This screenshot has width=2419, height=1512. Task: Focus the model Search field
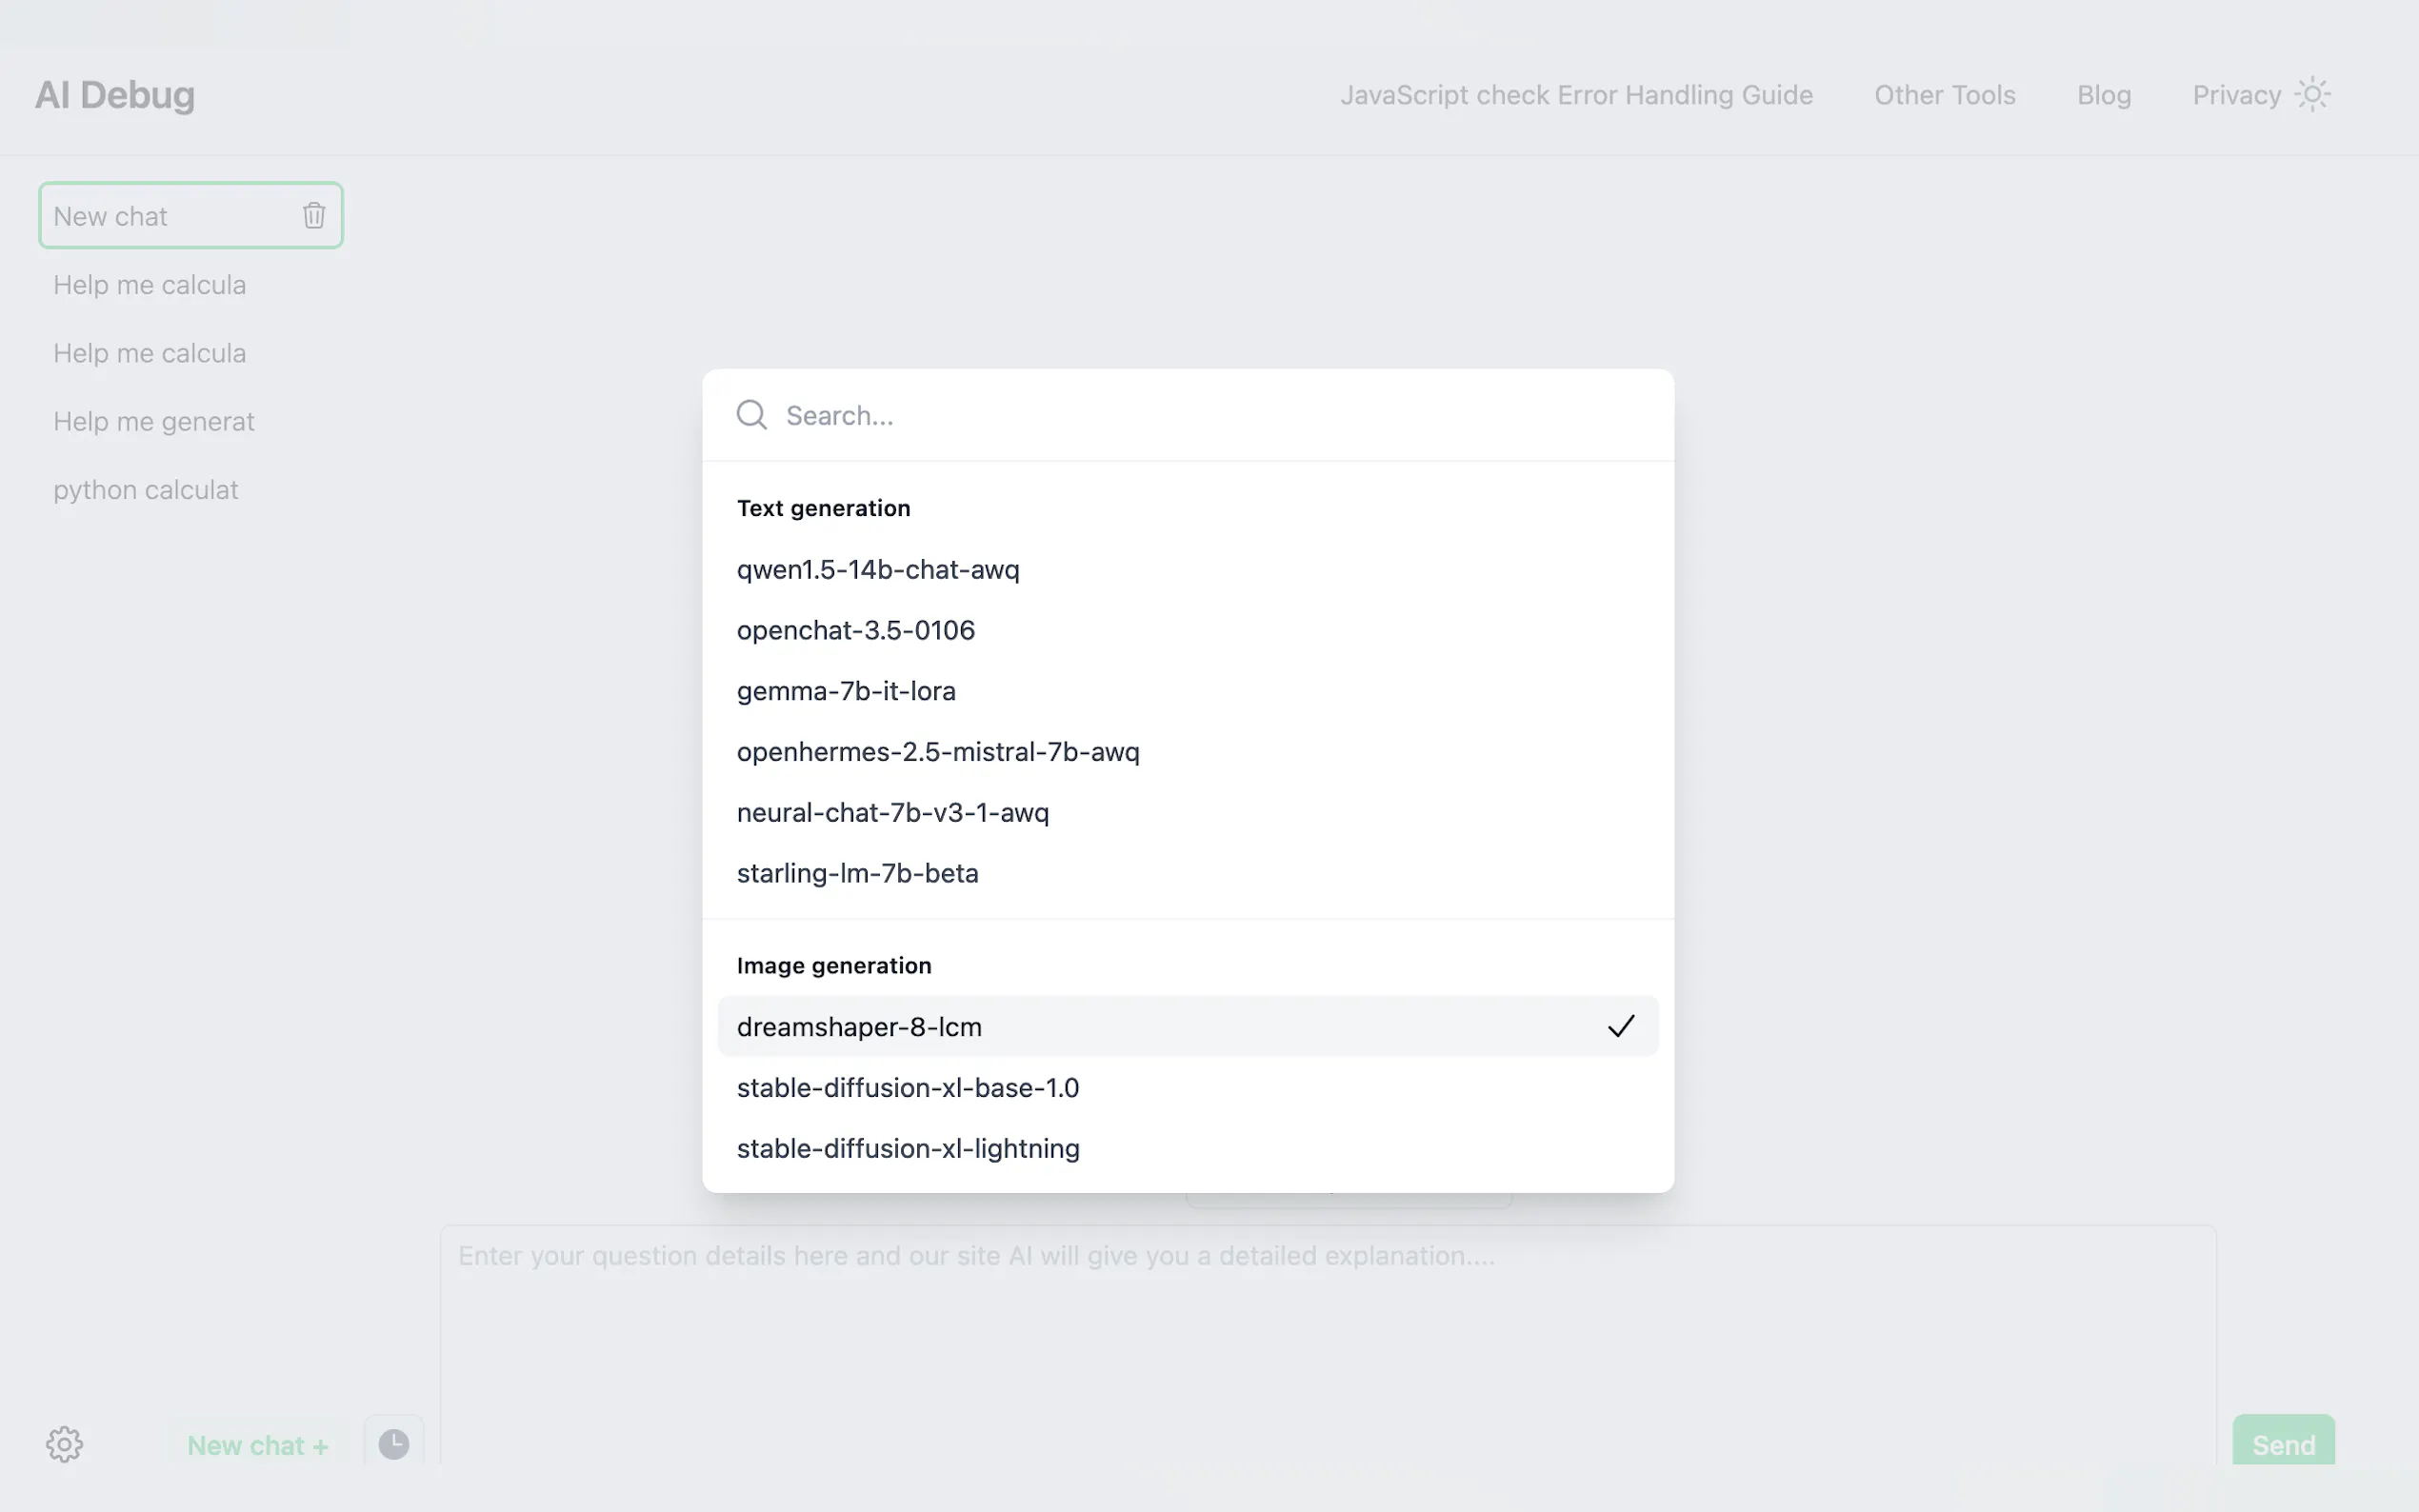[x=1200, y=415]
